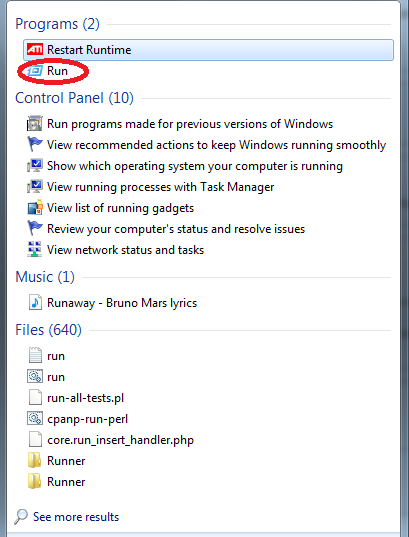Click the network icon for network status
The width and height of the screenshot is (409, 537).
coord(35,249)
